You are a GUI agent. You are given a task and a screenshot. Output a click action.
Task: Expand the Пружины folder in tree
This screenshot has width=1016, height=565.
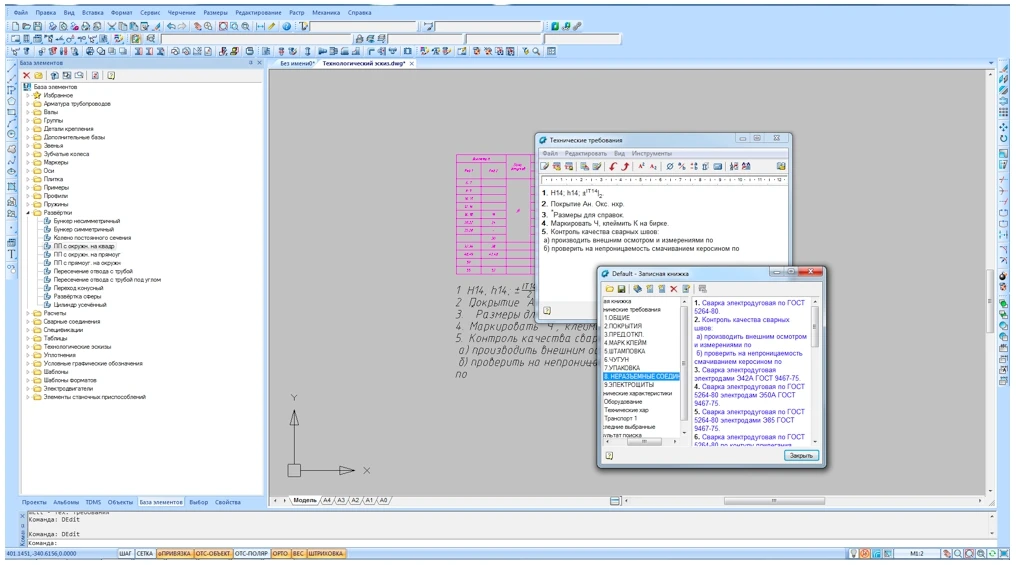click(x=28, y=203)
